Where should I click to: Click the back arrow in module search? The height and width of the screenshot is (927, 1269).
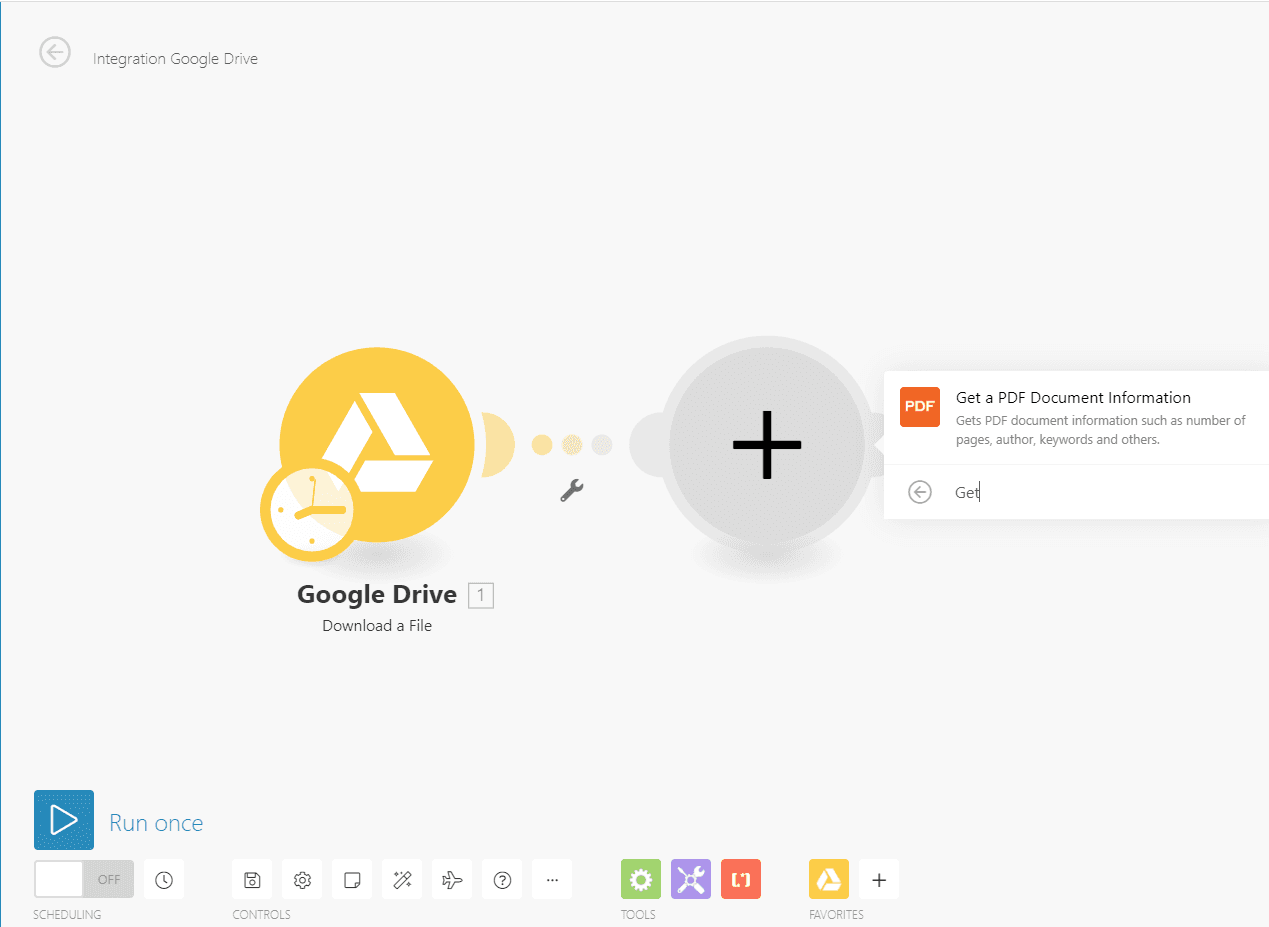(x=920, y=492)
